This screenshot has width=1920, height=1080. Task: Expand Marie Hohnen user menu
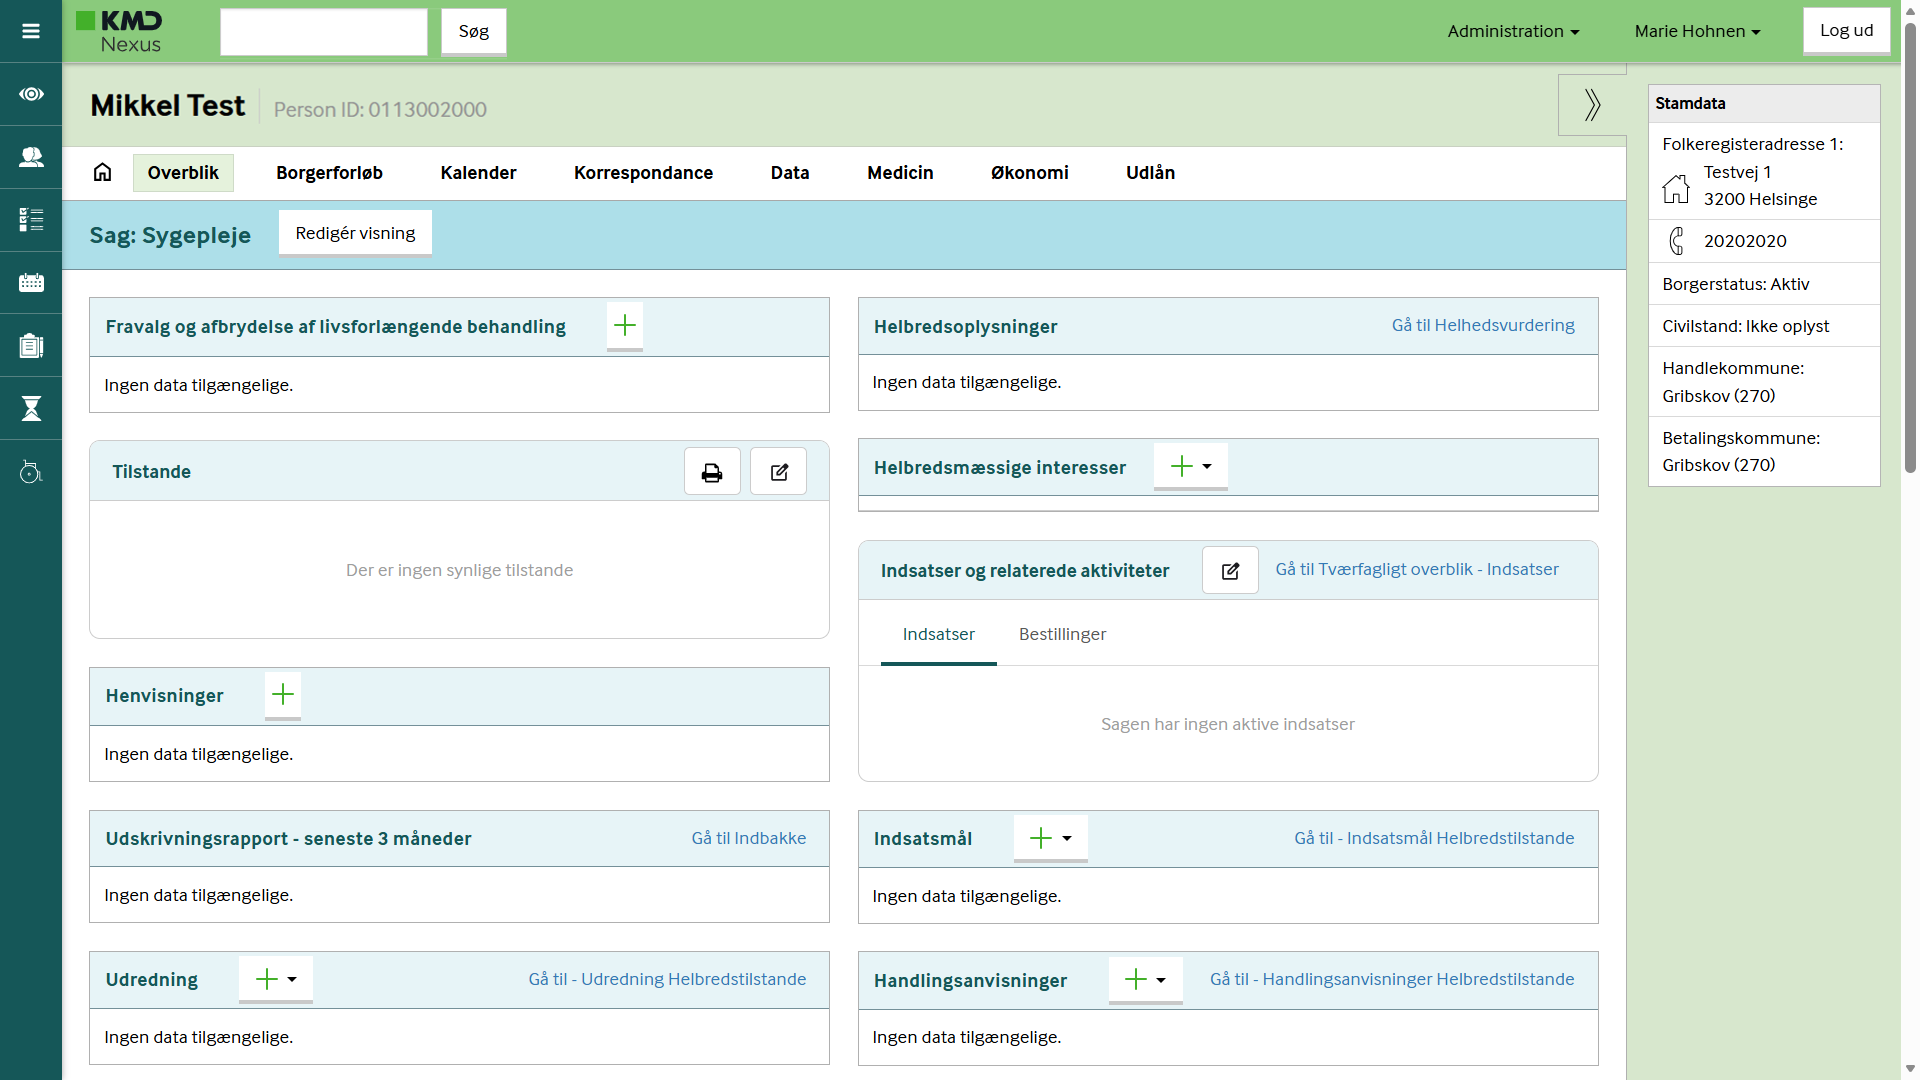1697,31
